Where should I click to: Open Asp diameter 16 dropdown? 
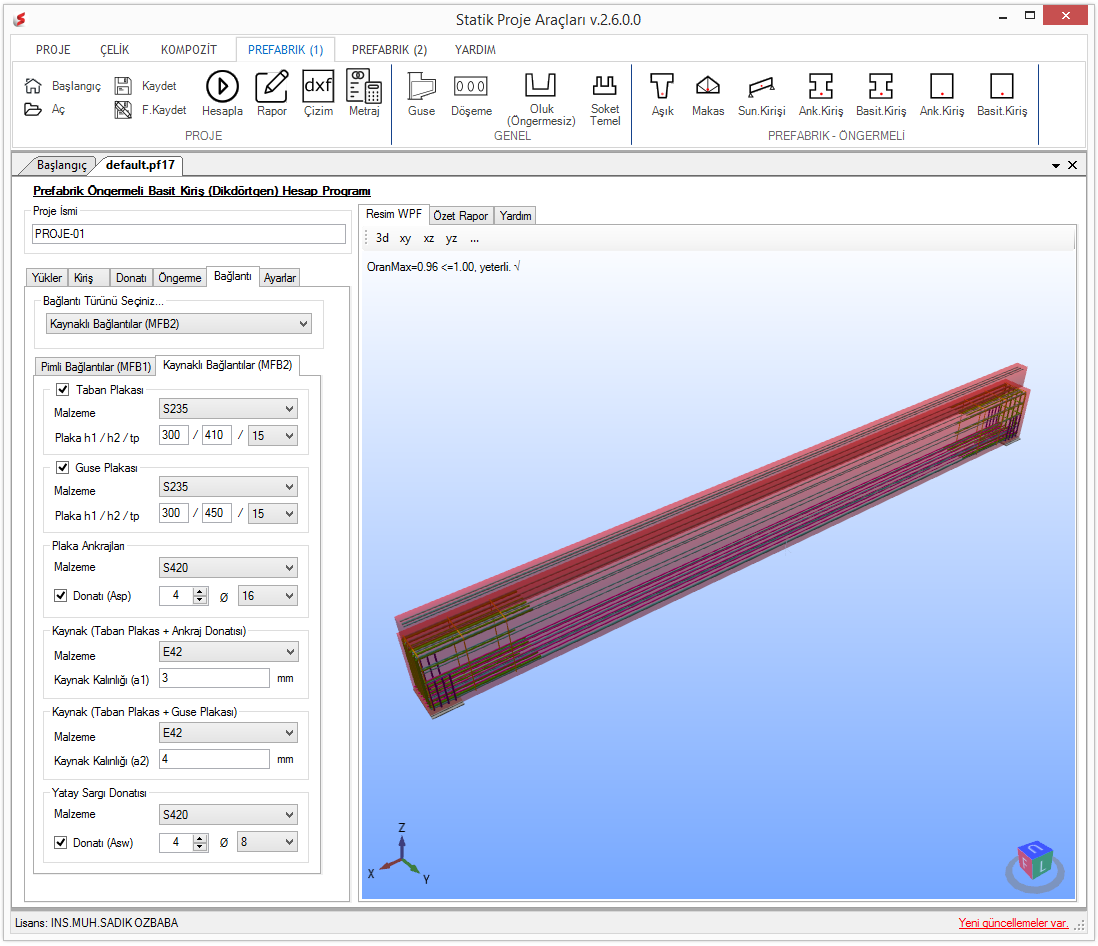pyautogui.click(x=267, y=596)
